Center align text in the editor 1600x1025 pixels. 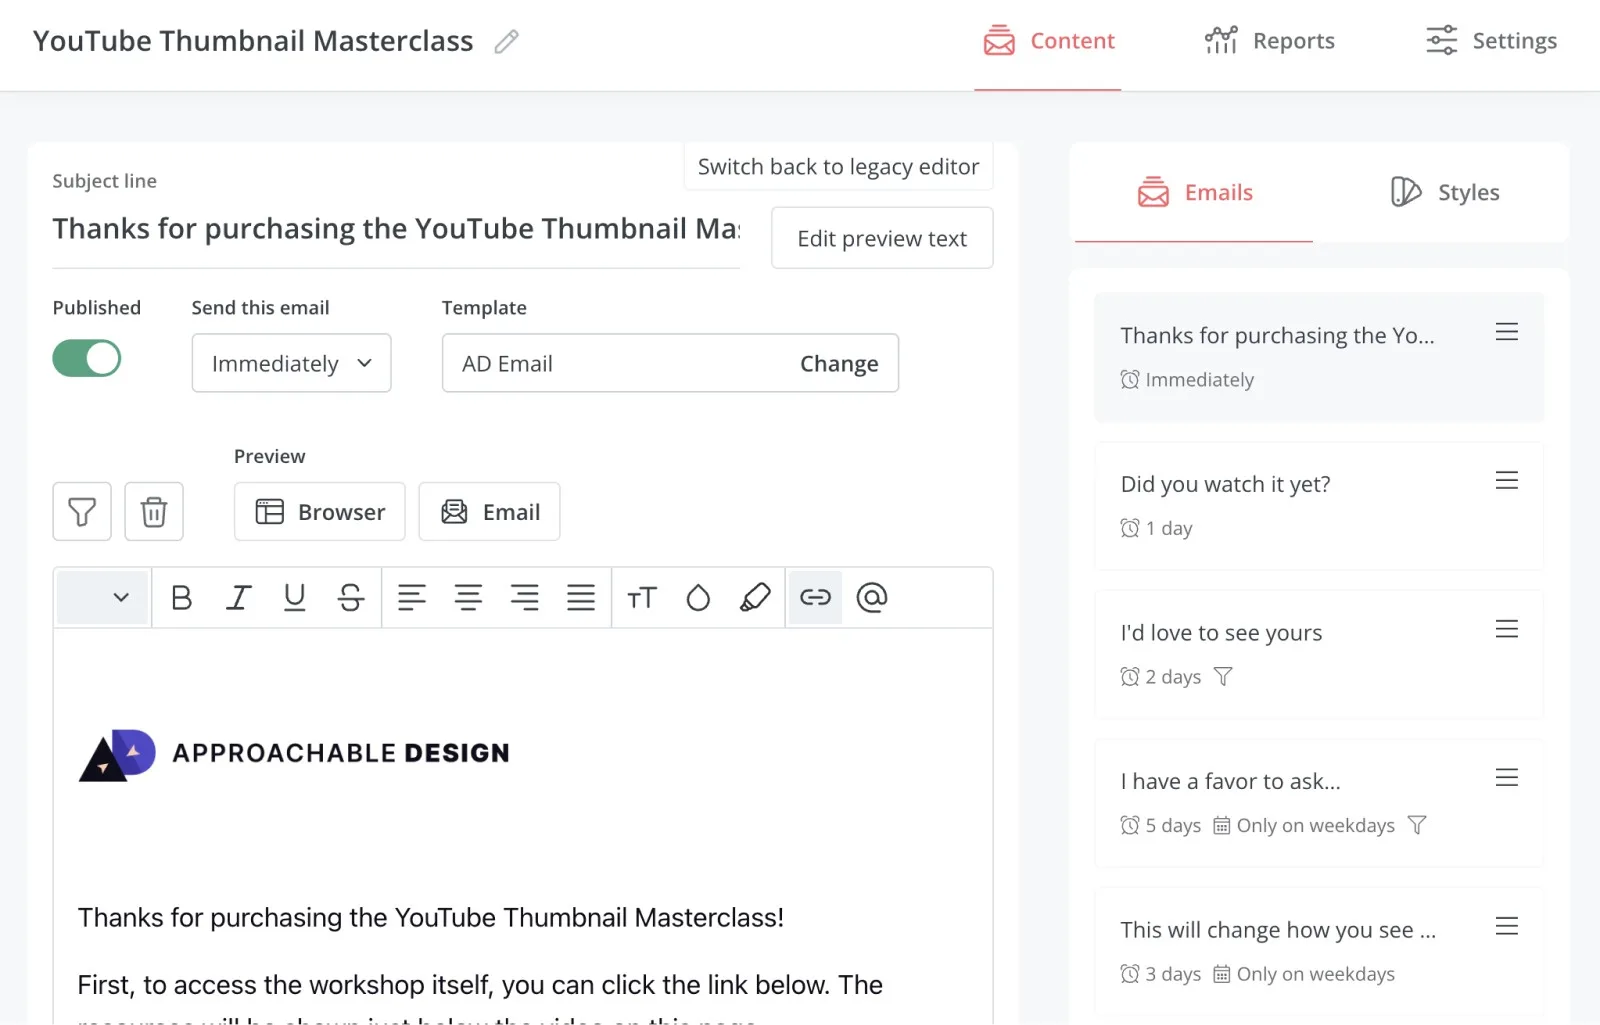point(468,598)
